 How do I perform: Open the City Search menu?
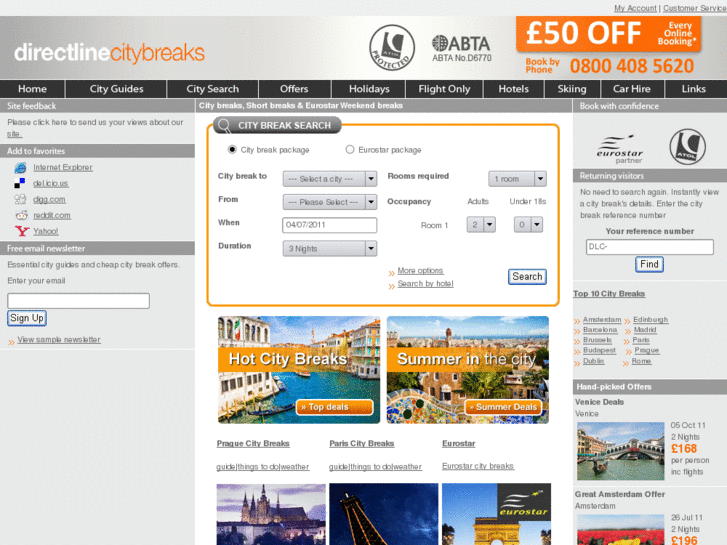tap(213, 89)
